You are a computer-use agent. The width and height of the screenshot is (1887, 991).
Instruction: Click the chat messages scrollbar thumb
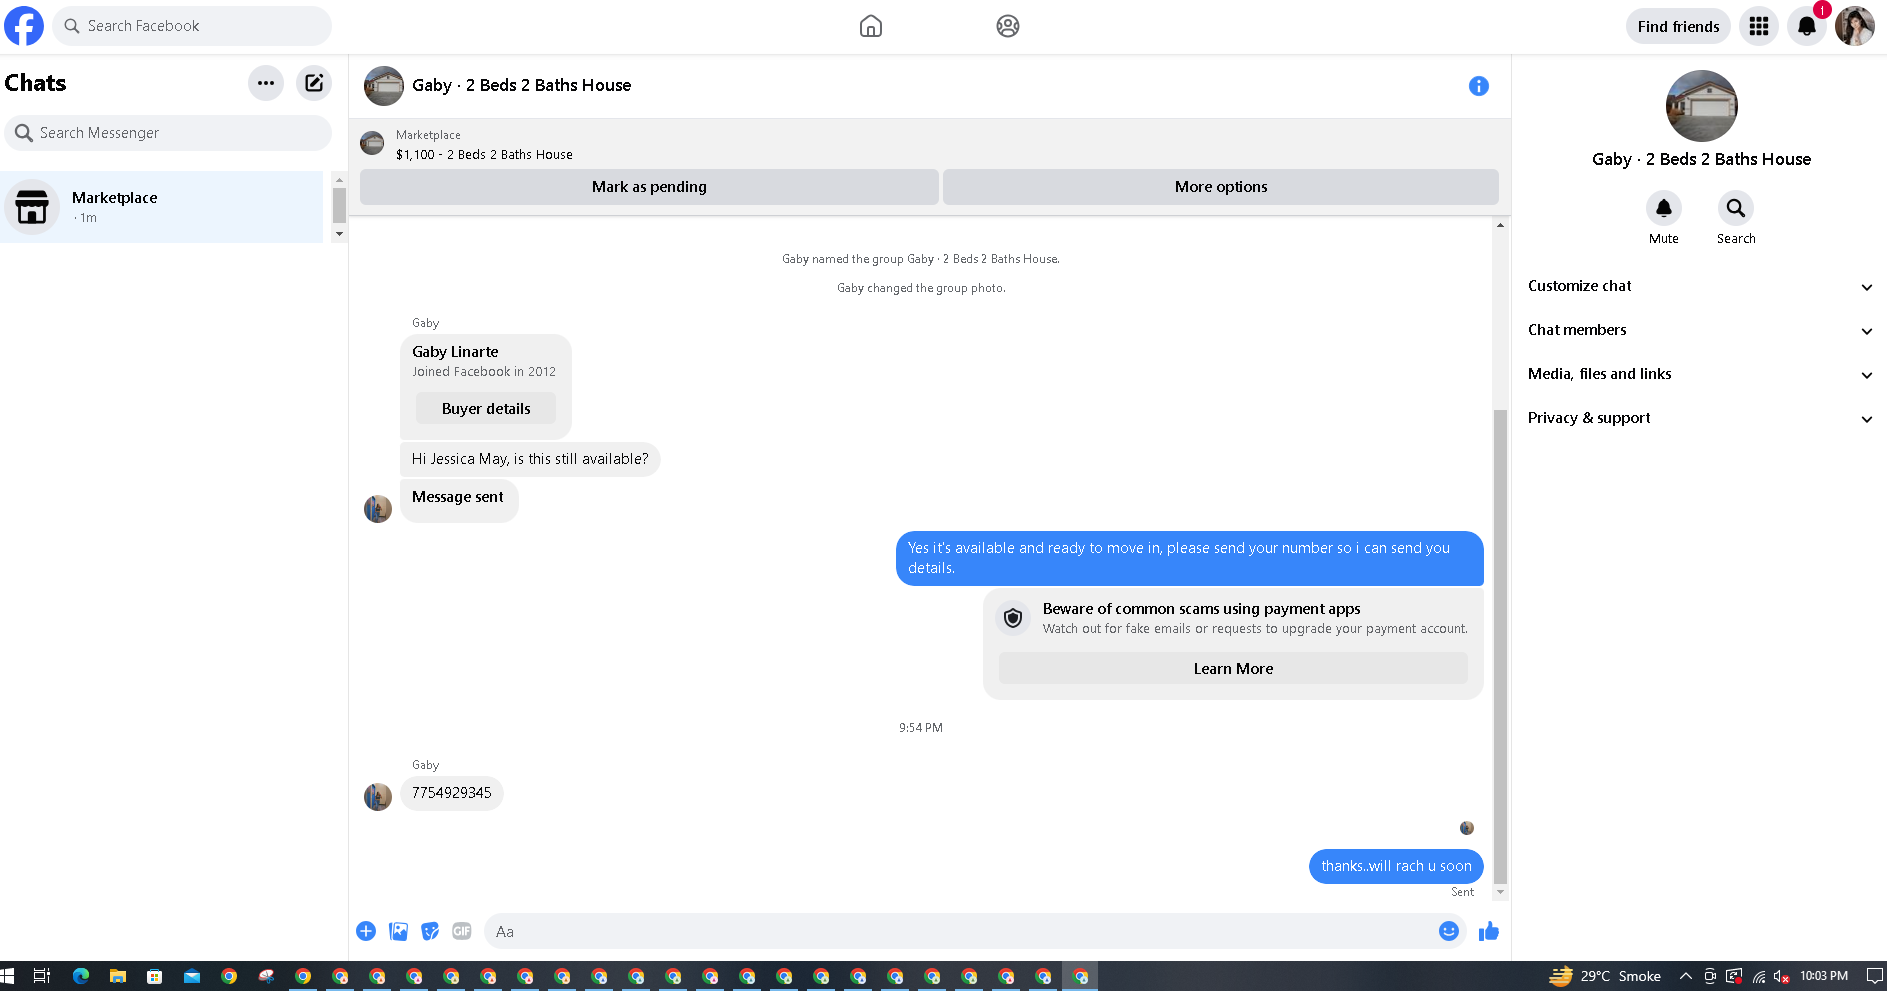pyautogui.click(x=1500, y=647)
